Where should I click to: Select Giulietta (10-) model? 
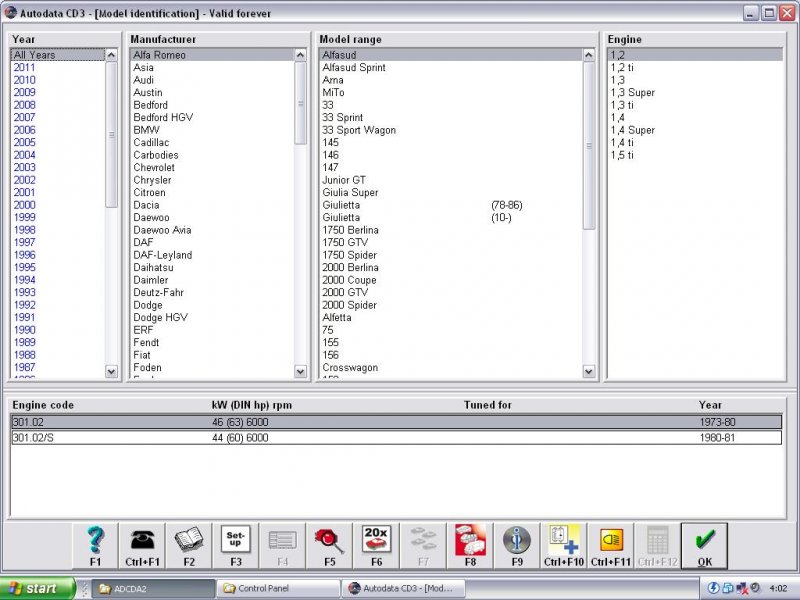click(x=451, y=217)
